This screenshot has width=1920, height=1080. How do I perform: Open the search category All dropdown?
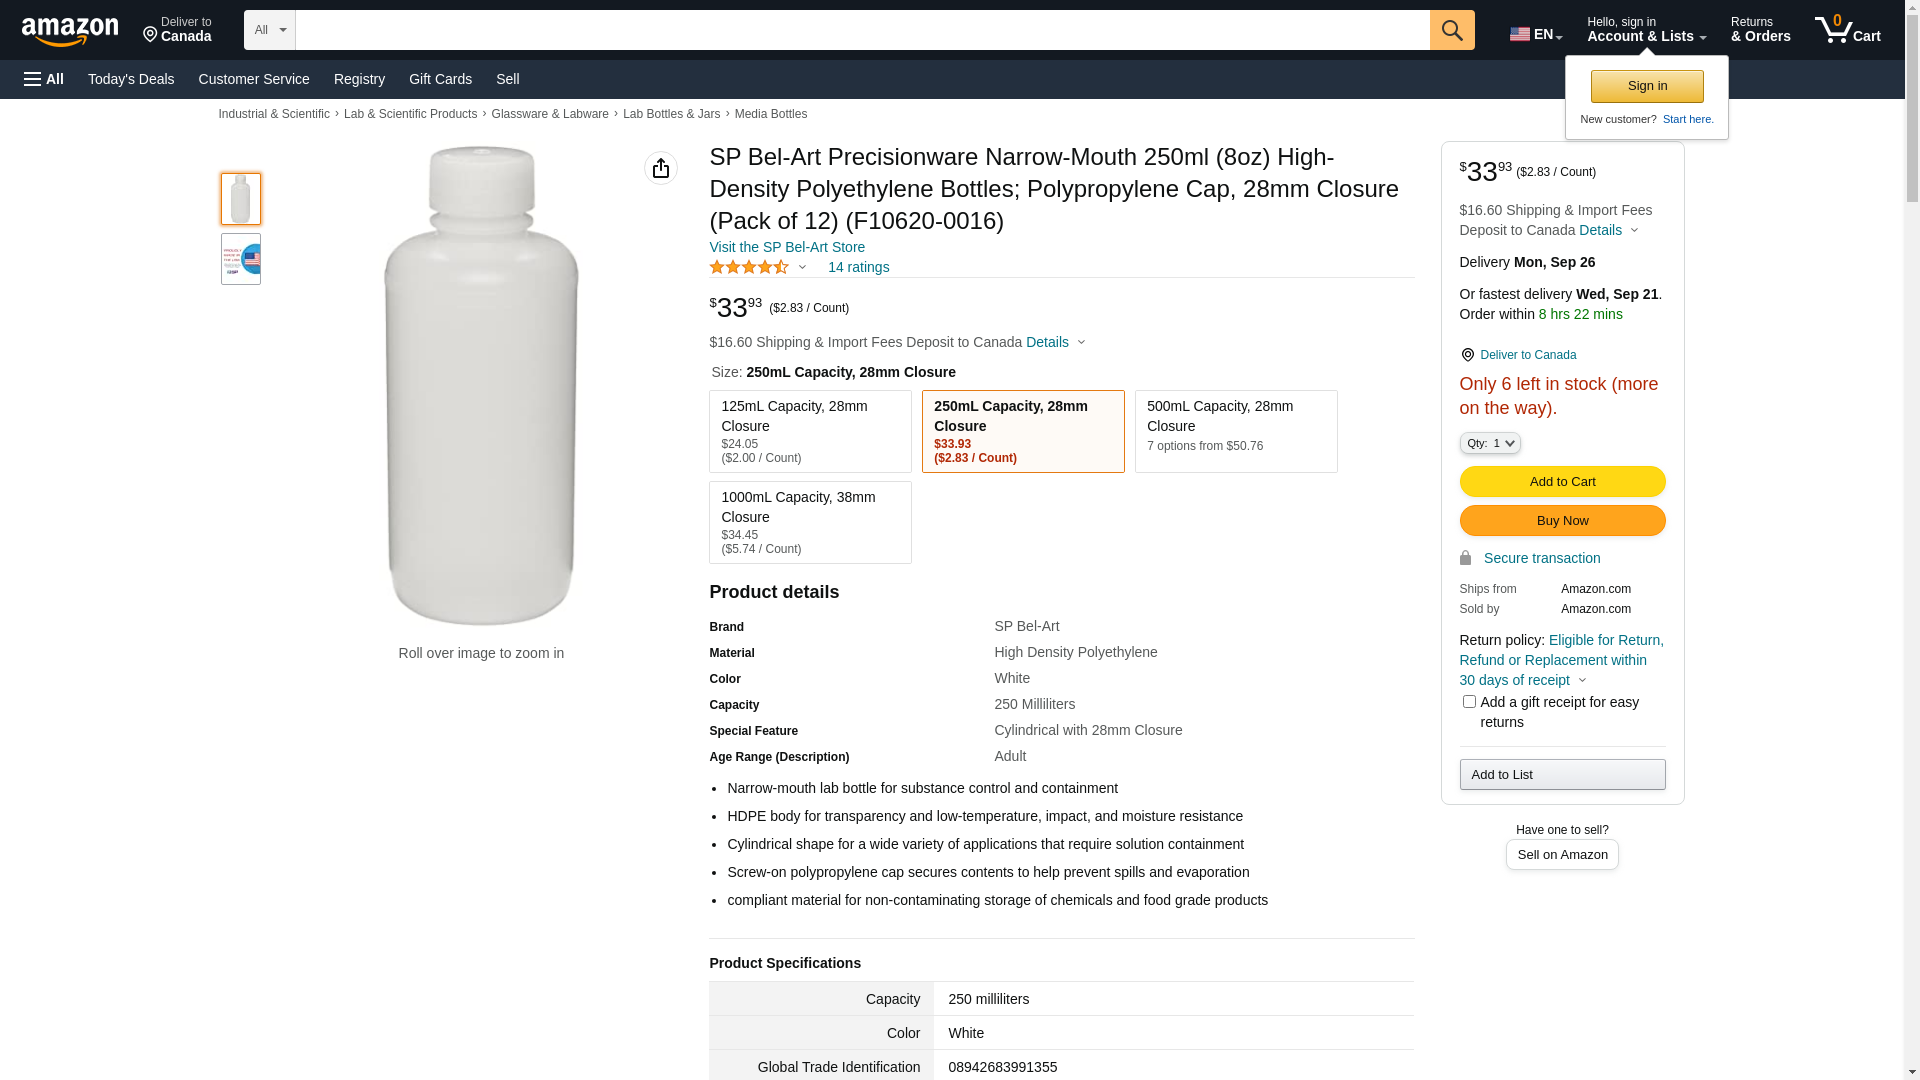tap(269, 30)
